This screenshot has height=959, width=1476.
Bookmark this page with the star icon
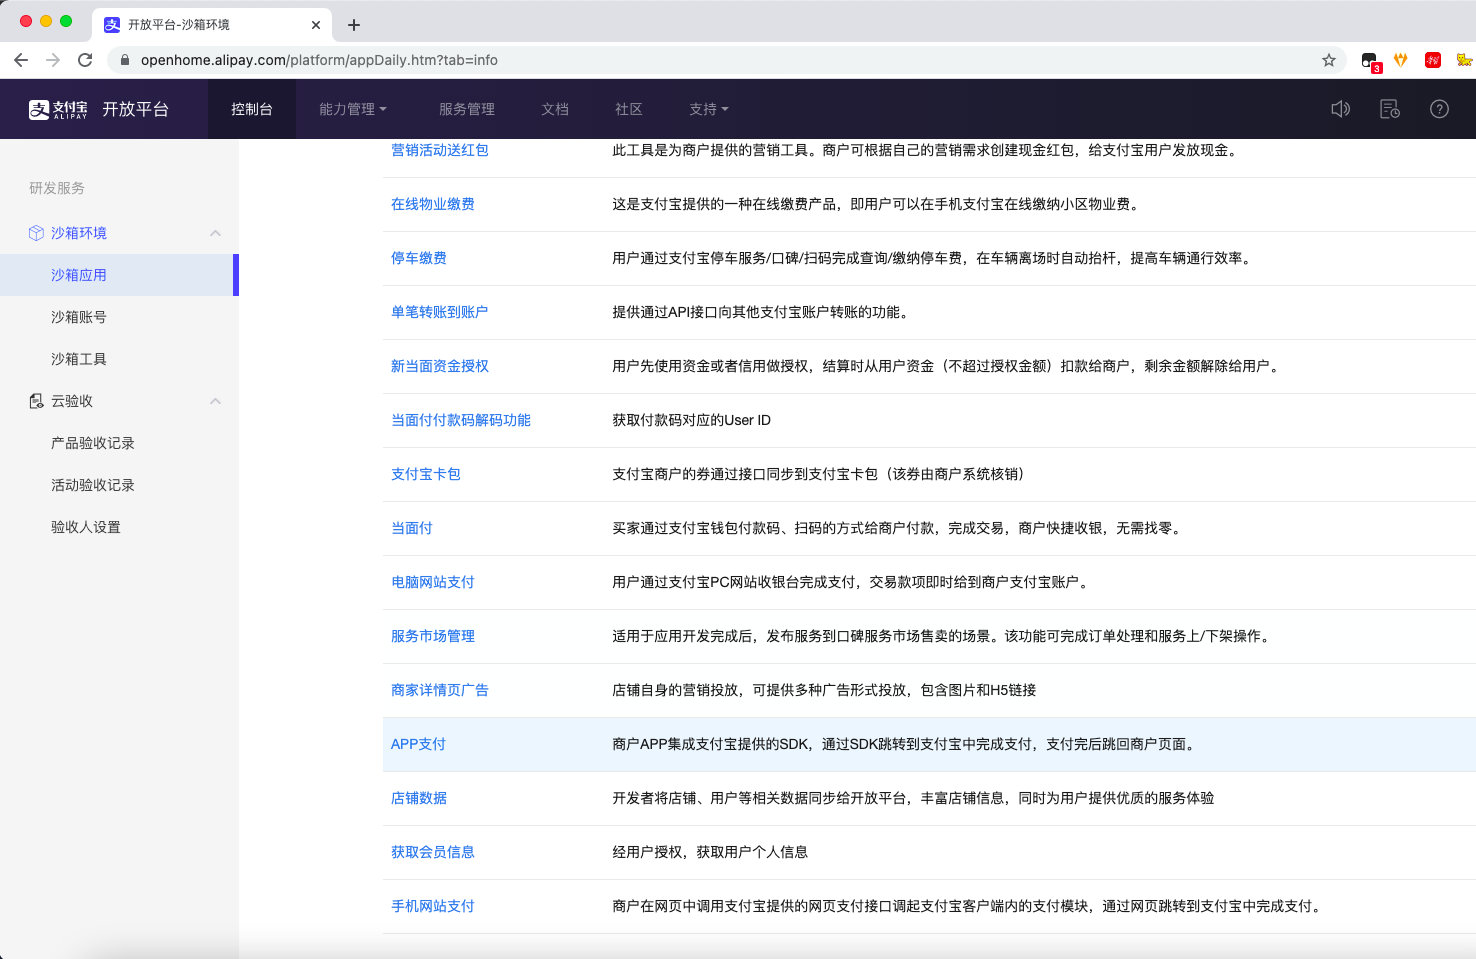coord(1329,60)
